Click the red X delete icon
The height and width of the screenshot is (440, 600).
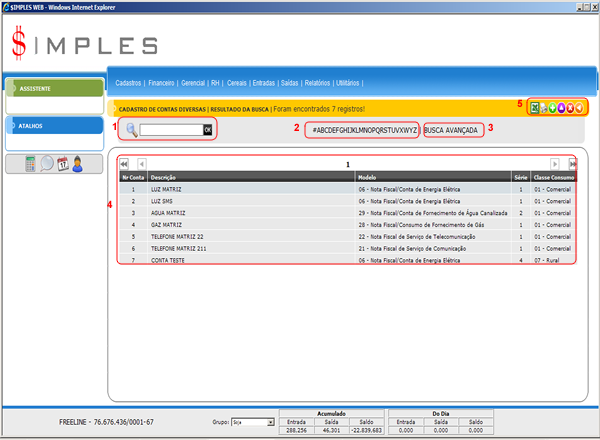pyautogui.click(x=572, y=107)
